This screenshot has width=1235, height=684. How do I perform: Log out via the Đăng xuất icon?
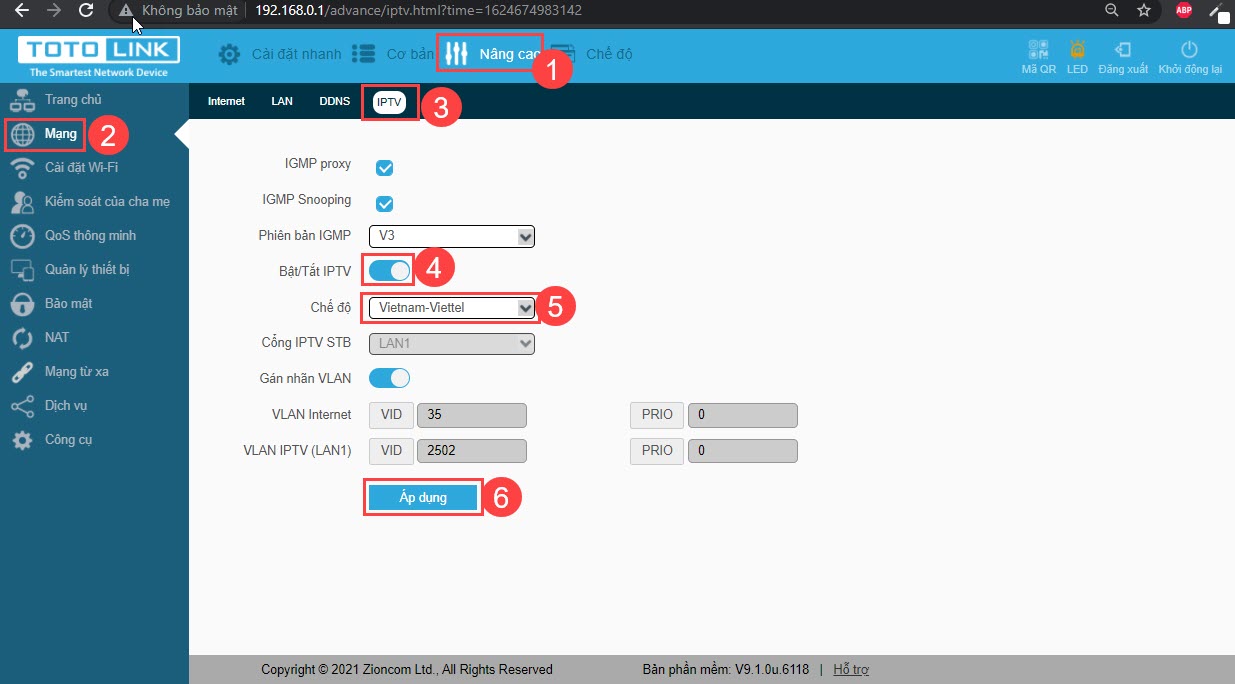coord(1123,50)
